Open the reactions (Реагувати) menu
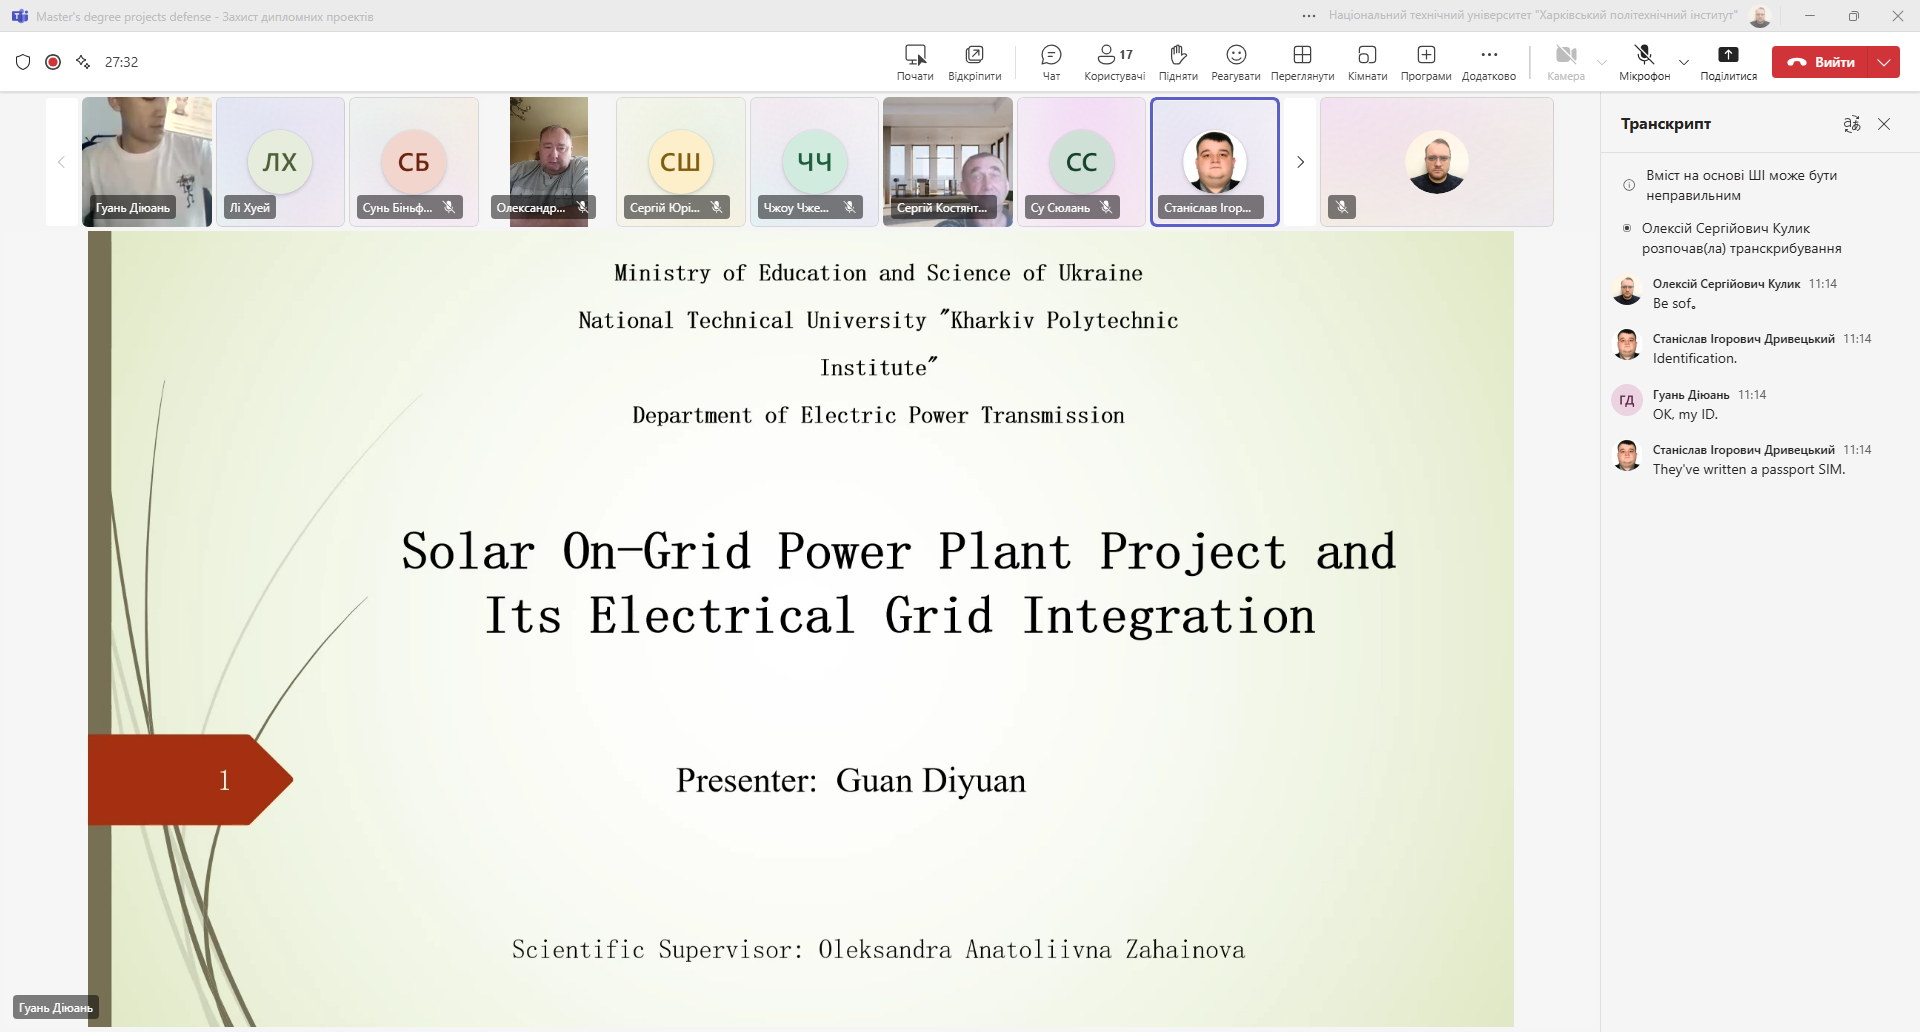The width and height of the screenshot is (1920, 1032). coord(1235,61)
